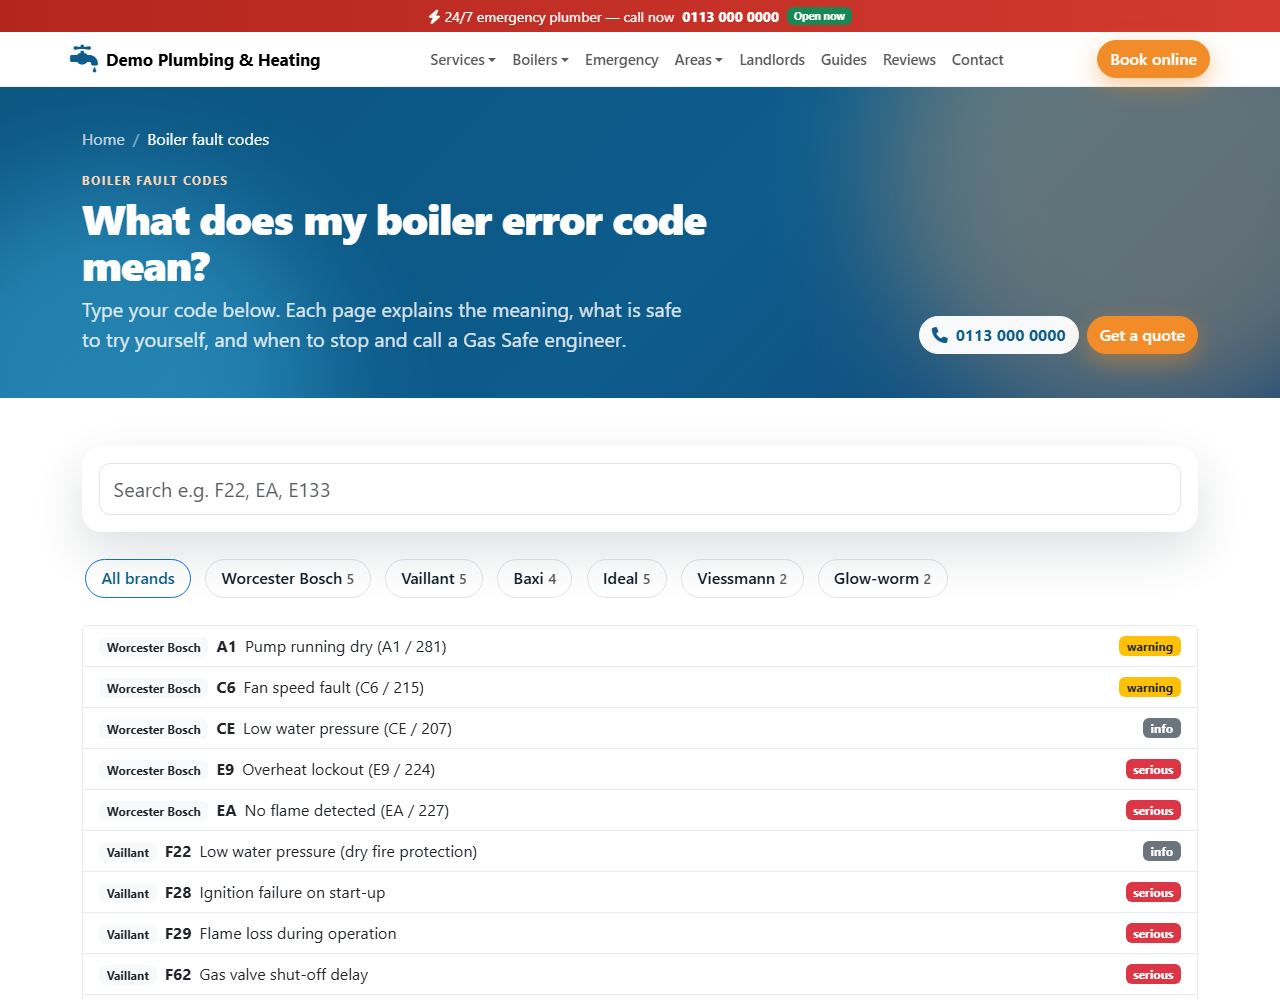Image resolution: width=1280 pixels, height=1000 pixels.
Task: Open E9 Overheat lockout entry
Action: pos(640,770)
